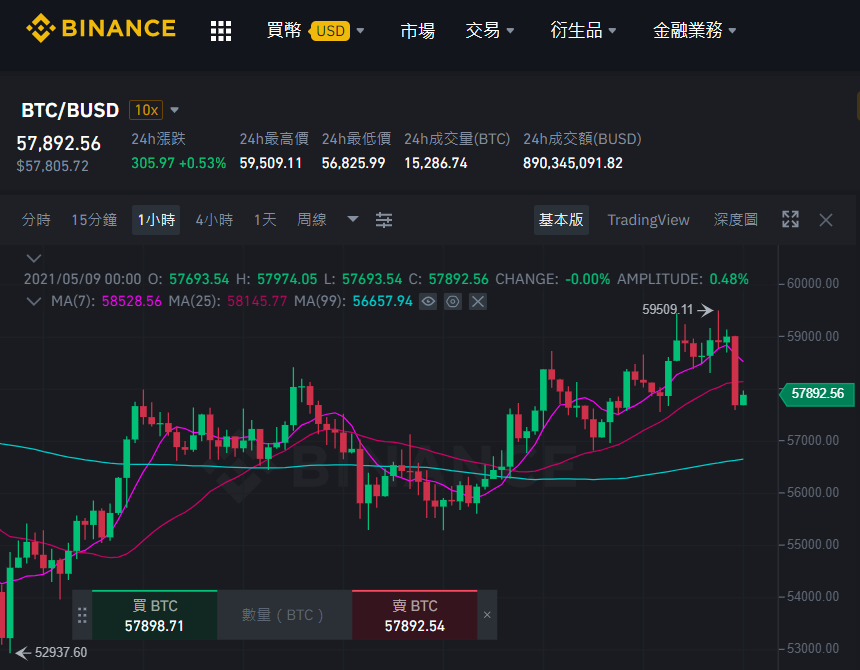The width and height of the screenshot is (860, 670).
Task: Close the chart panel with the X icon
Action: 825,220
